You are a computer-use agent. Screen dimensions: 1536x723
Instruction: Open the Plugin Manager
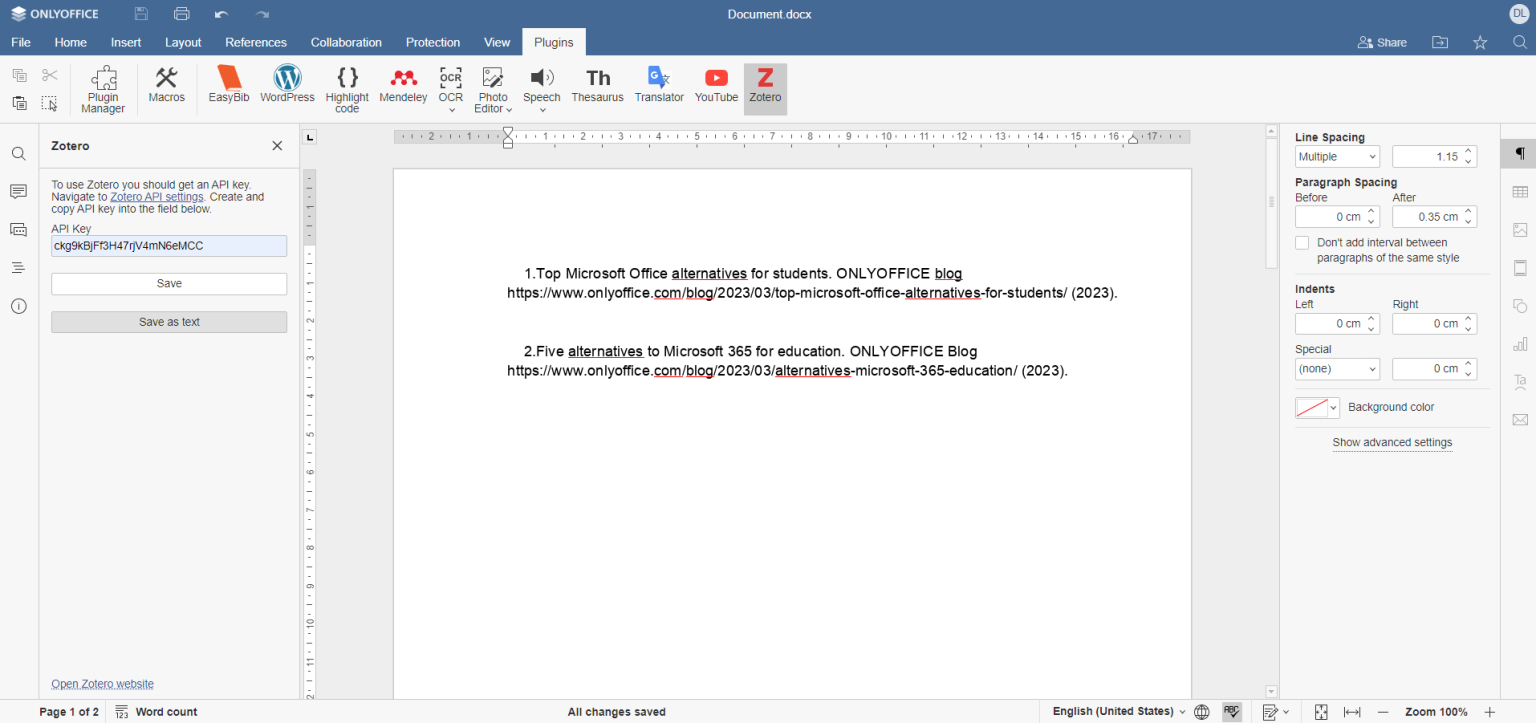[x=102, y=89]
